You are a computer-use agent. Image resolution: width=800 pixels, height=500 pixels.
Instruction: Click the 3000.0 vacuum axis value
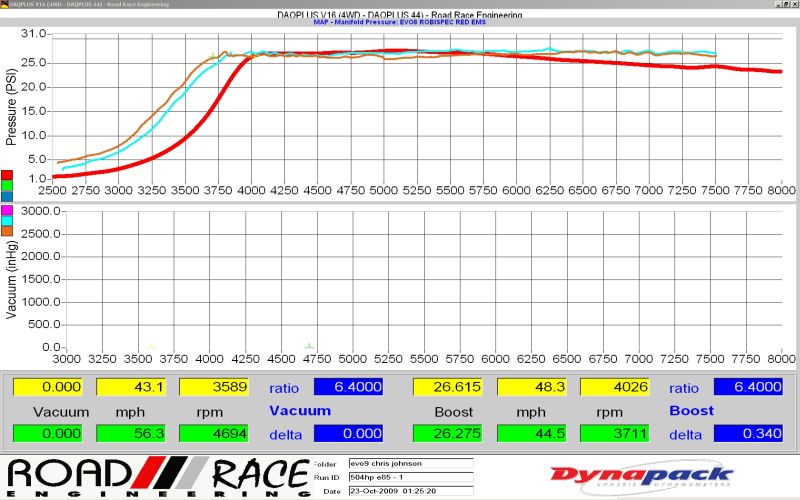click(39, 211)
